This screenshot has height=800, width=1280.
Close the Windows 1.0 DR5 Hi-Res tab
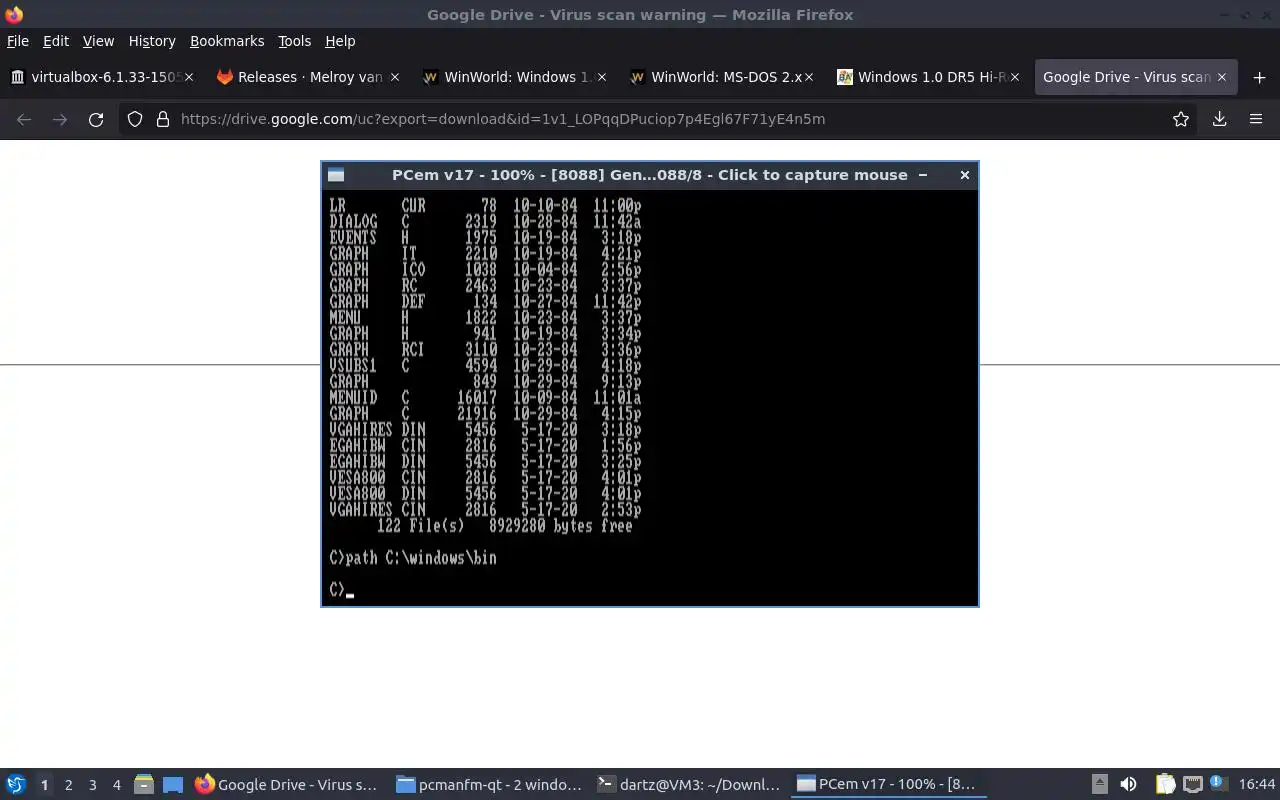[1015, 77]
